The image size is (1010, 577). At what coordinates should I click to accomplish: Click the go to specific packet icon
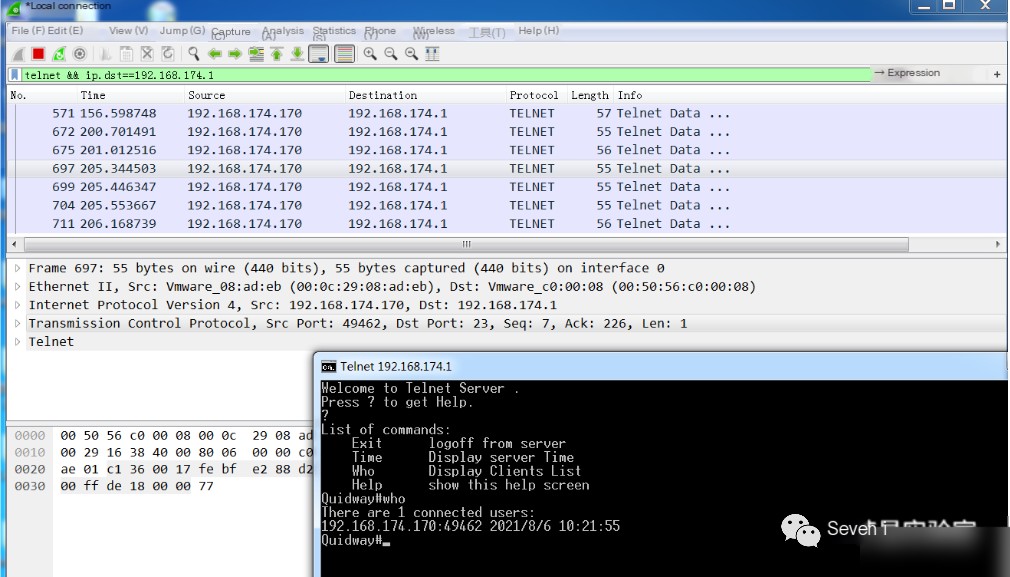[256, 54]
